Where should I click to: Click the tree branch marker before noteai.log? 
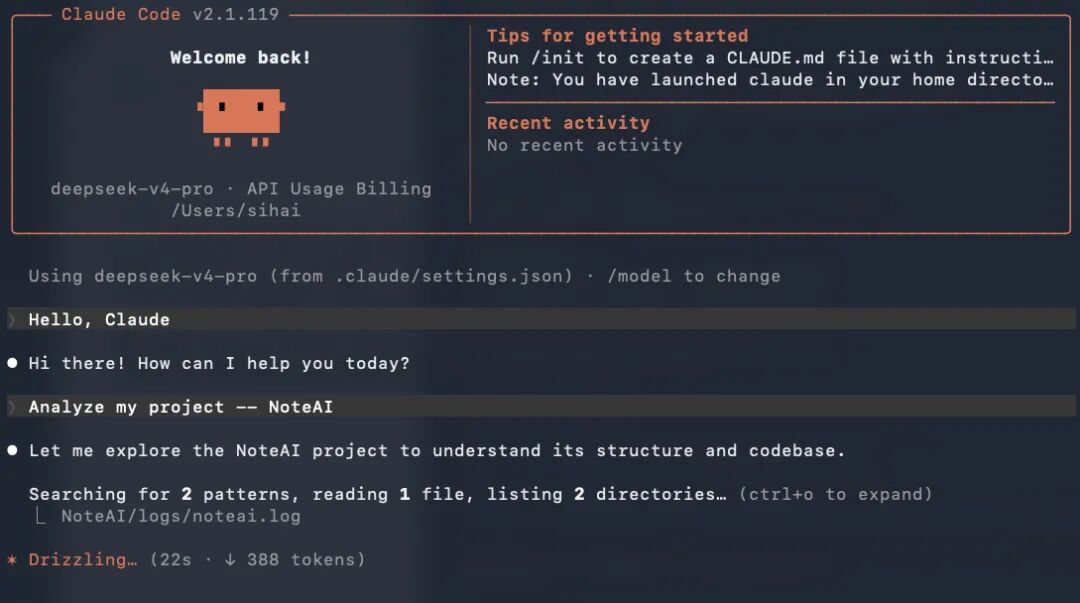click(41, 515)
